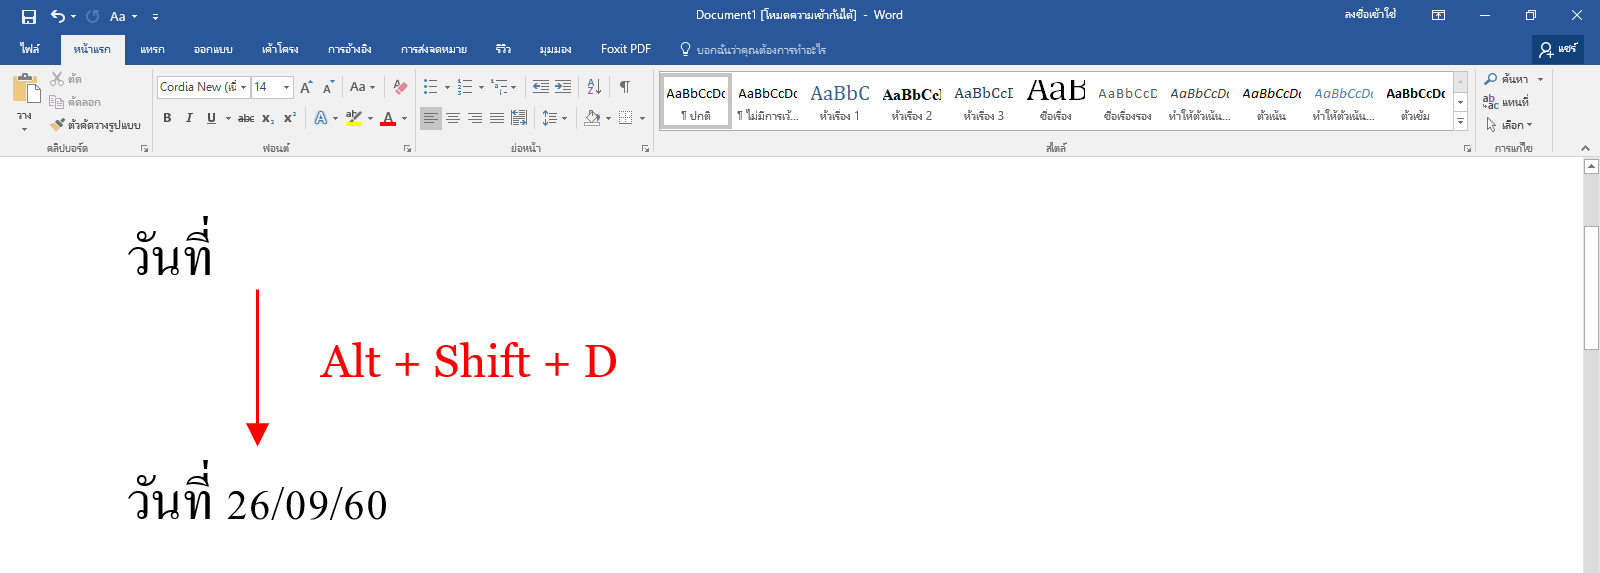Click the Clear All Formatting eraser icon
The image size is (1600, 573).
coord(400,87)
